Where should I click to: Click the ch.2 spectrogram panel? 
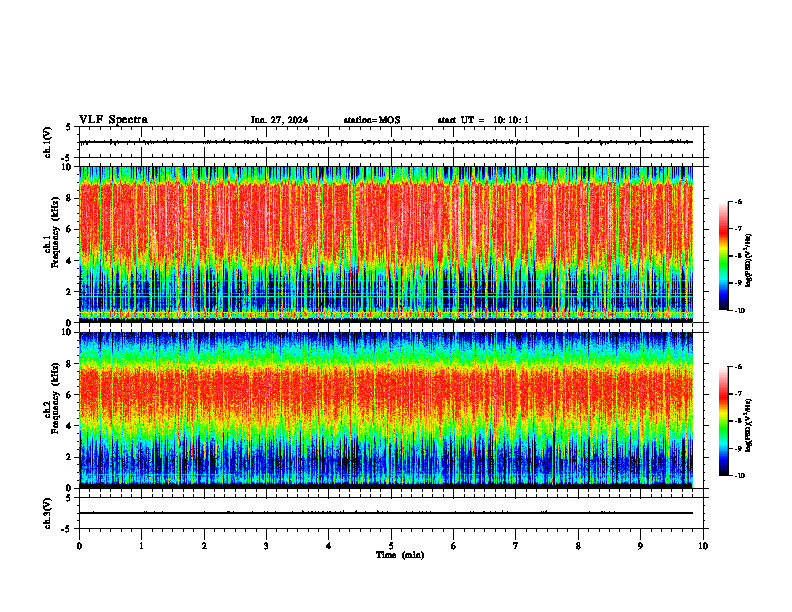[386, 410]
